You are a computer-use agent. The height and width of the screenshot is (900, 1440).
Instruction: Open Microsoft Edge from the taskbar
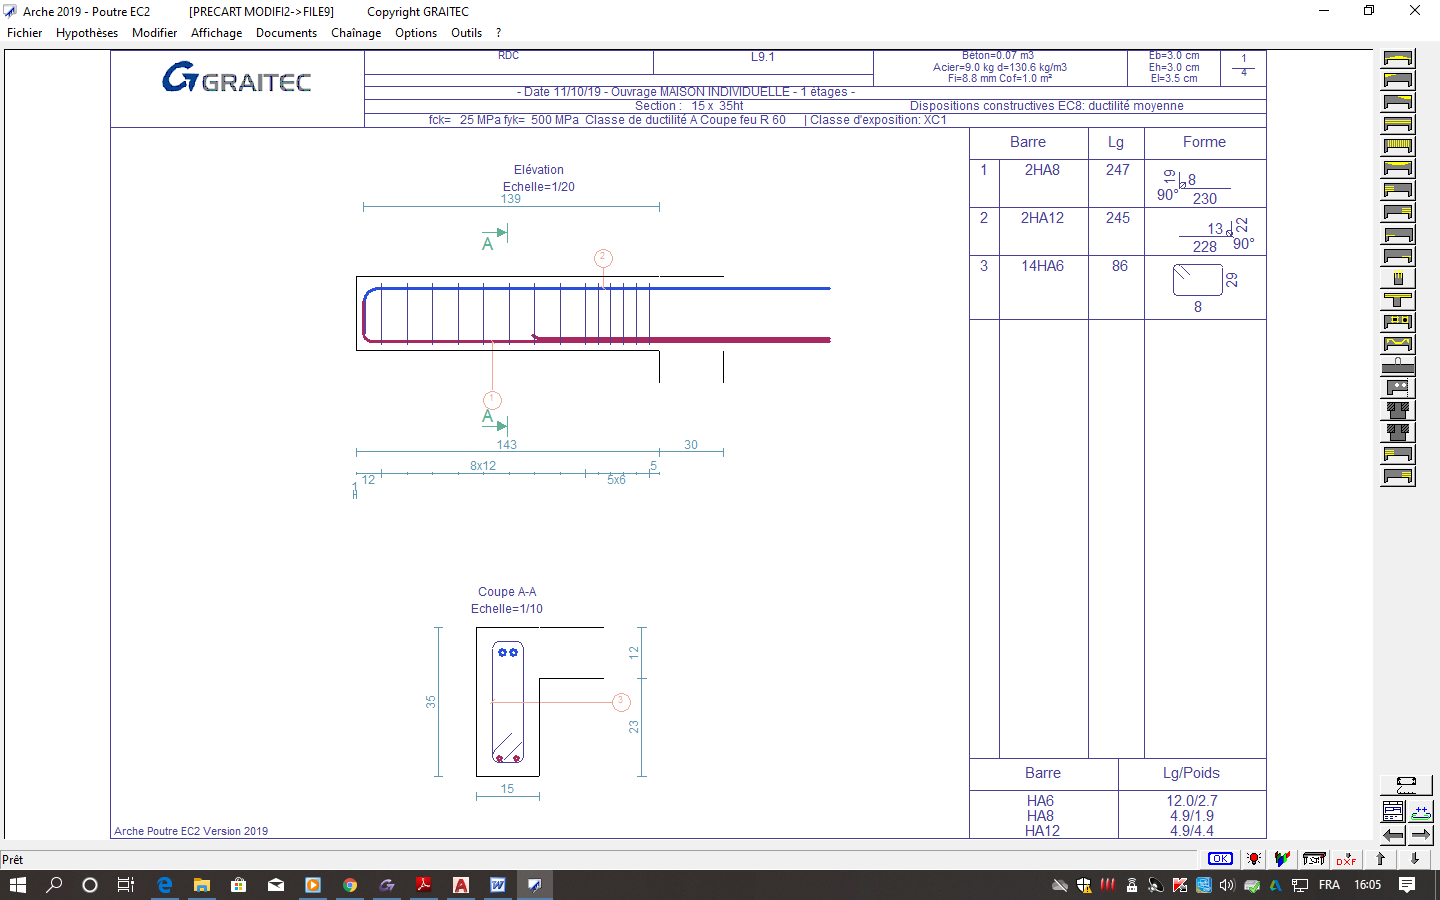[x=165, y=885]
